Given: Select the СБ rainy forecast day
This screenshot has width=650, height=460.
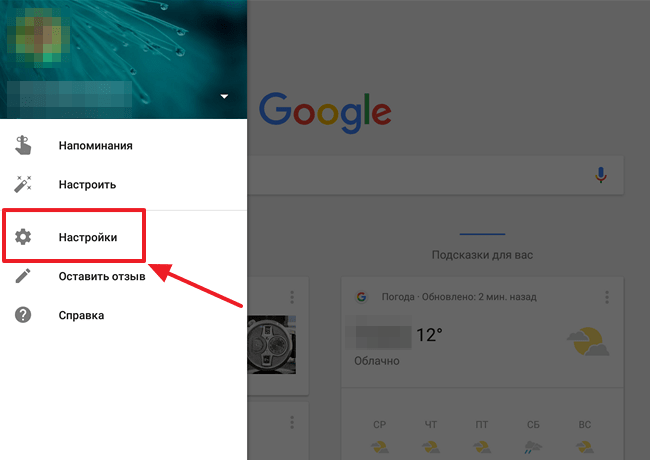Looking at the screenshot, I should pyautogui.click(x=533, y=437).
